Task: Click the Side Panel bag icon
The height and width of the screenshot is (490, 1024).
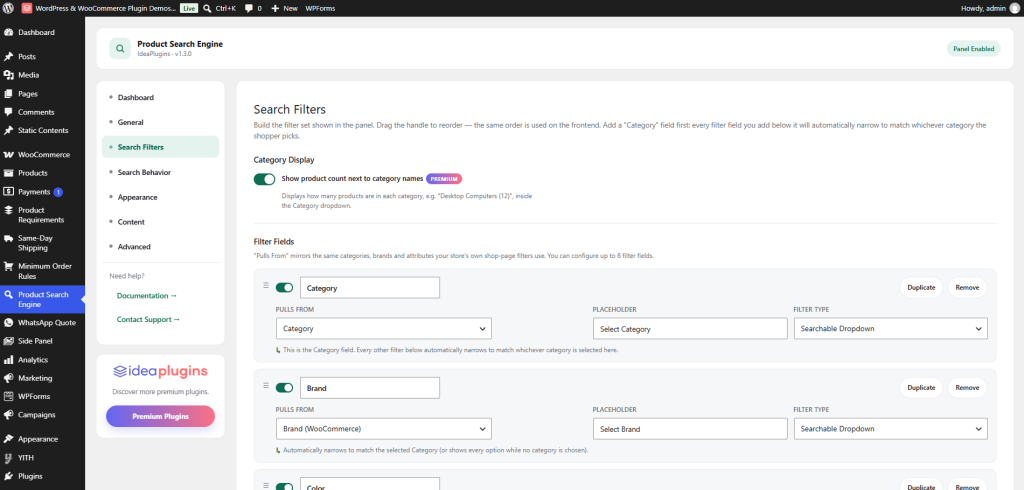Action: pos(8,341)
